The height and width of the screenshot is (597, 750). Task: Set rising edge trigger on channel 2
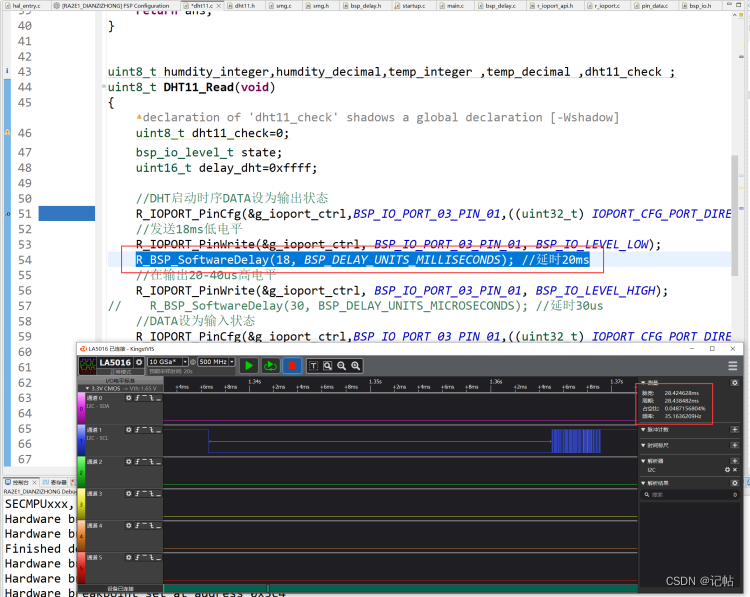[x=137, y=462]
